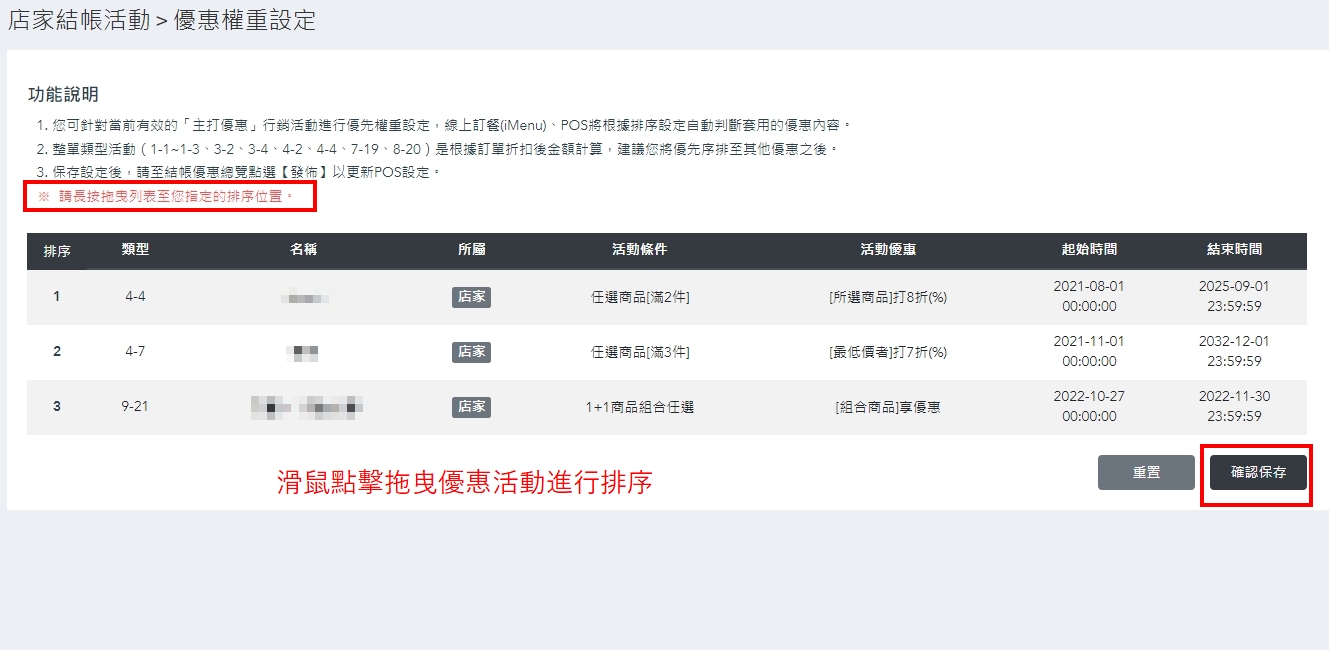
Task: Click the red 請長按拖曳列表 notice text
Action: (x=172, y=197)
